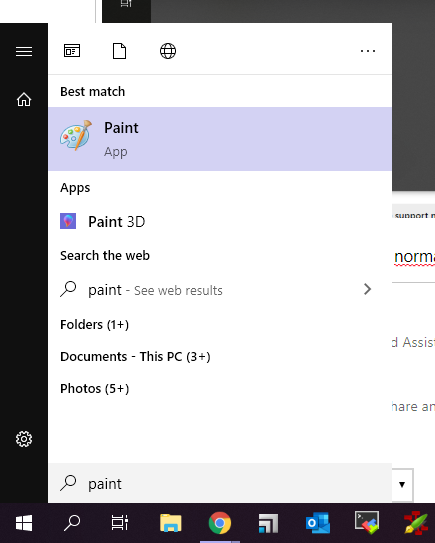Click the search box containing 'paint'

pyautogui.click(x=220, y=483)
